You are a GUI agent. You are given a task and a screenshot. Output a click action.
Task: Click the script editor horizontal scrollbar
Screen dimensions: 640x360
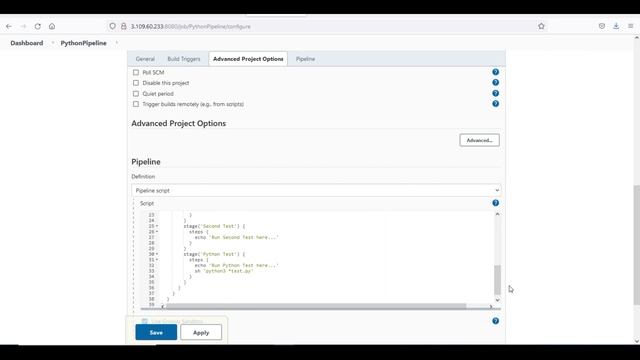[x=316, y=306]
